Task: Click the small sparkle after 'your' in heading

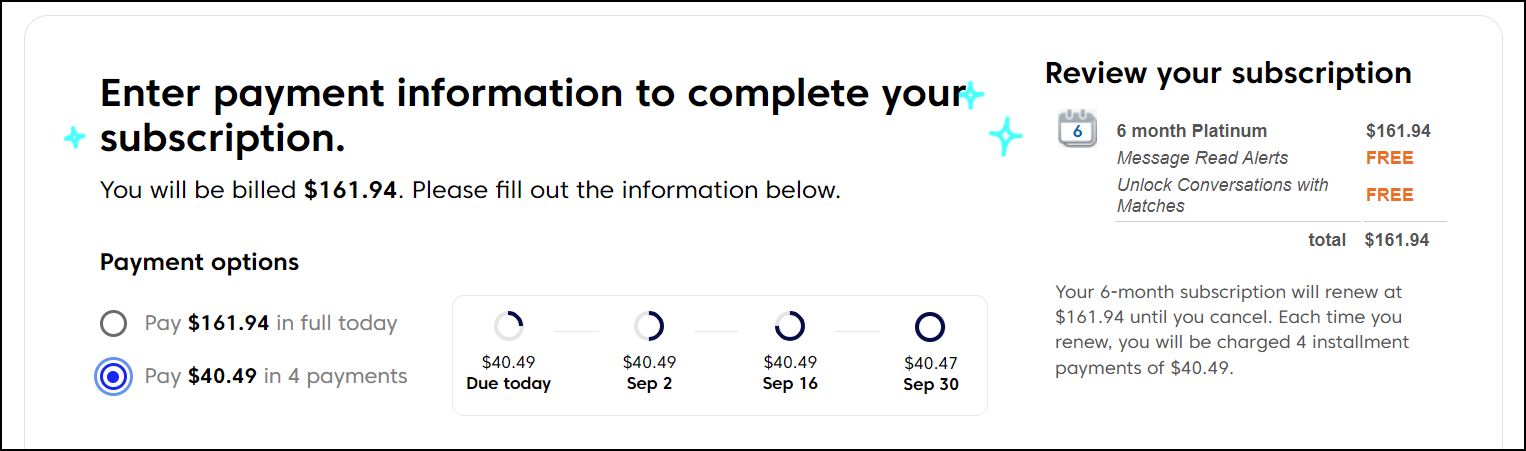Action: 971,96
